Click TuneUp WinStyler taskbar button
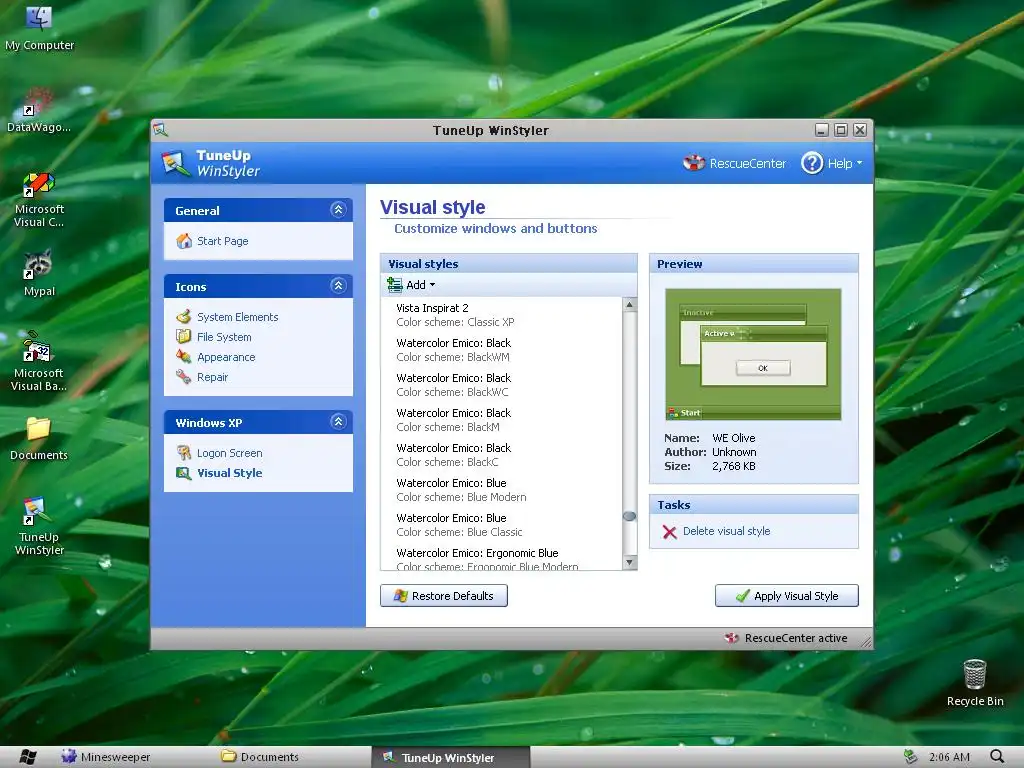The image size is (1024, 768). (451, 757)
